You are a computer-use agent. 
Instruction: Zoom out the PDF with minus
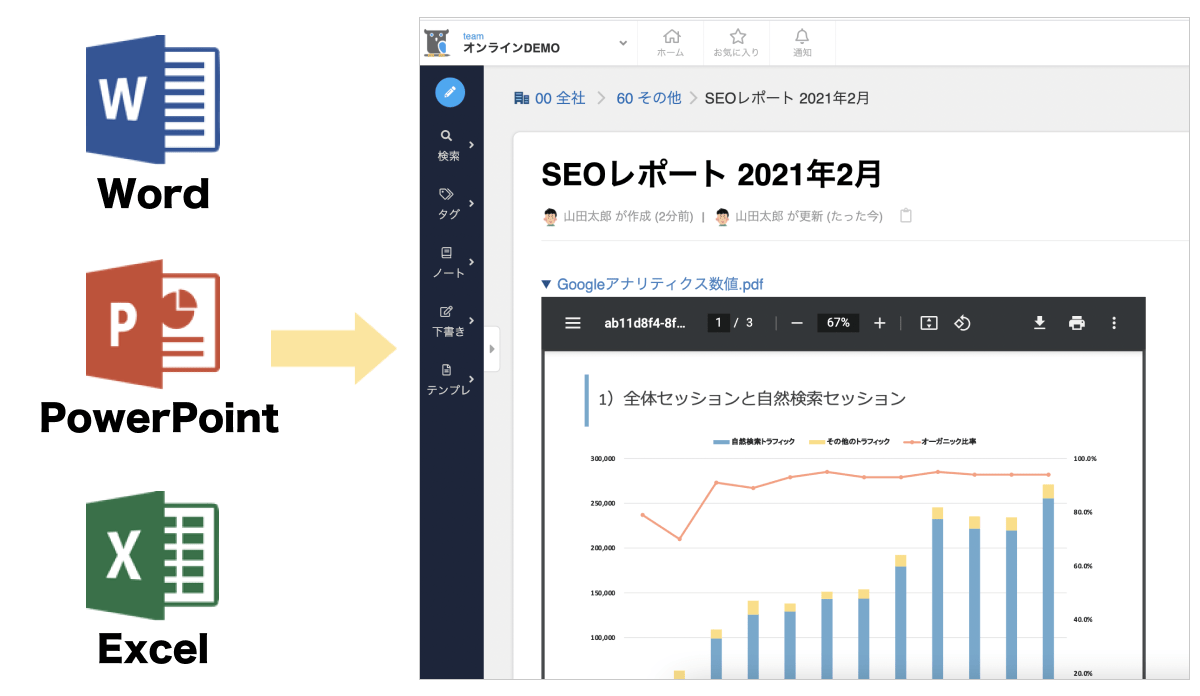[x=797, y=323]
